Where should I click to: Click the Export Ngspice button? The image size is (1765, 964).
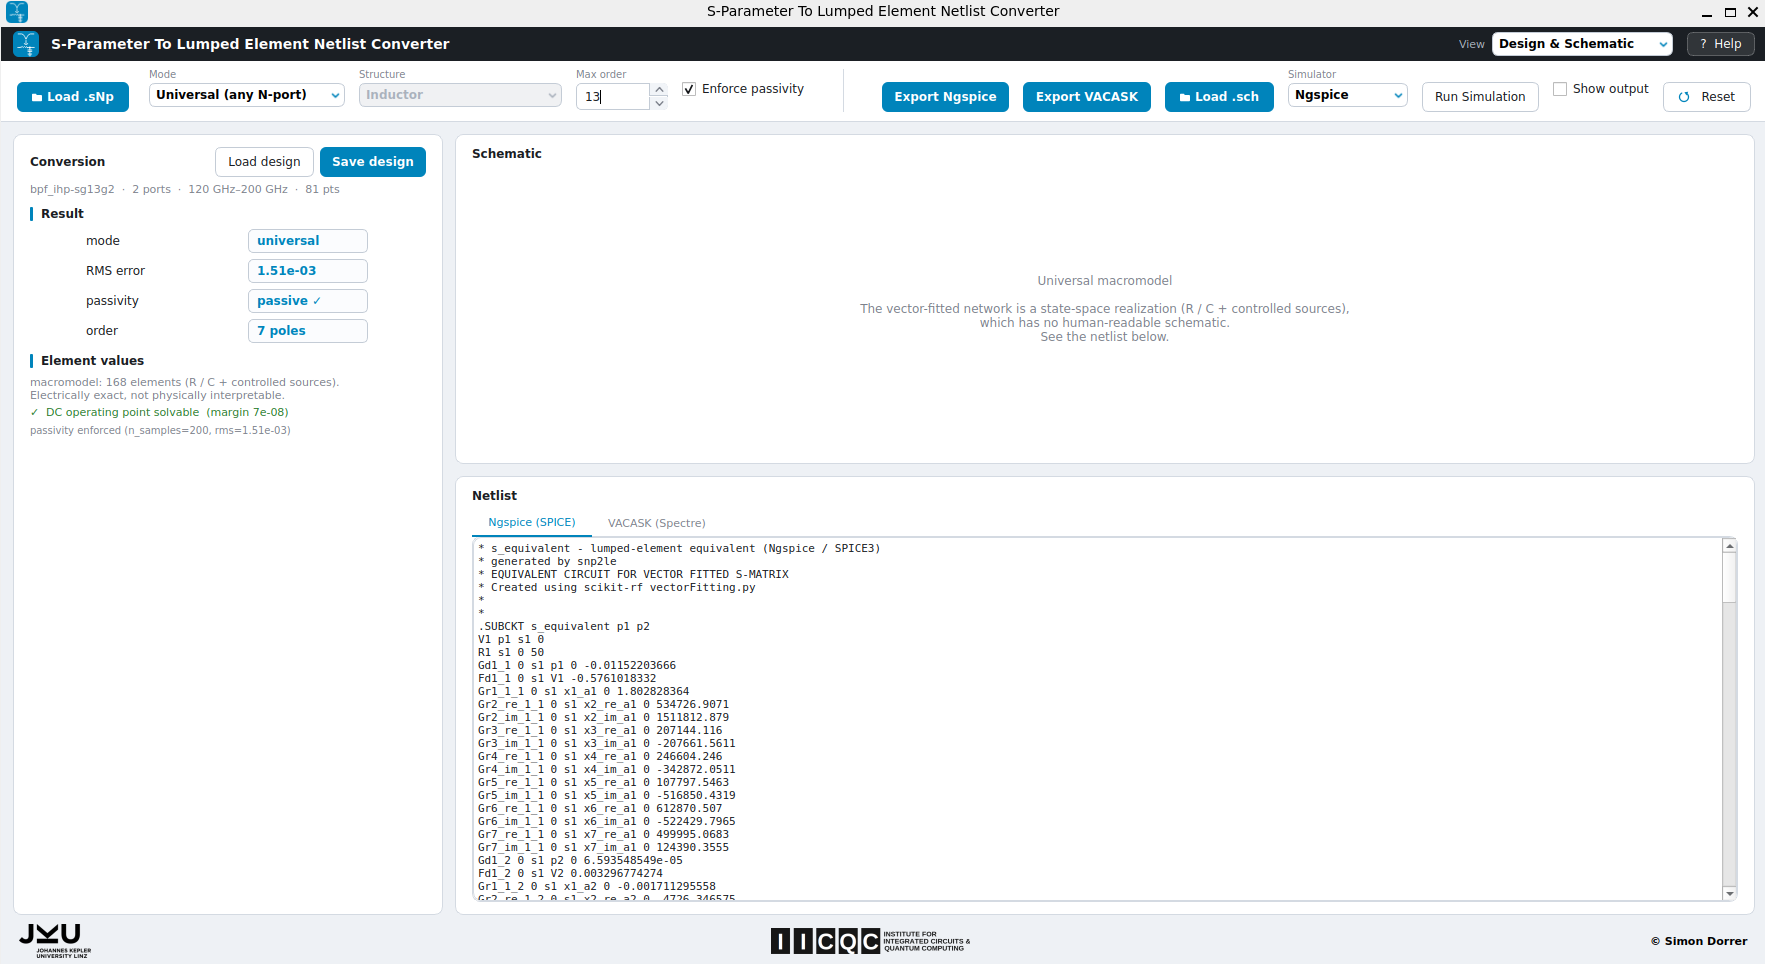[945, 97]
